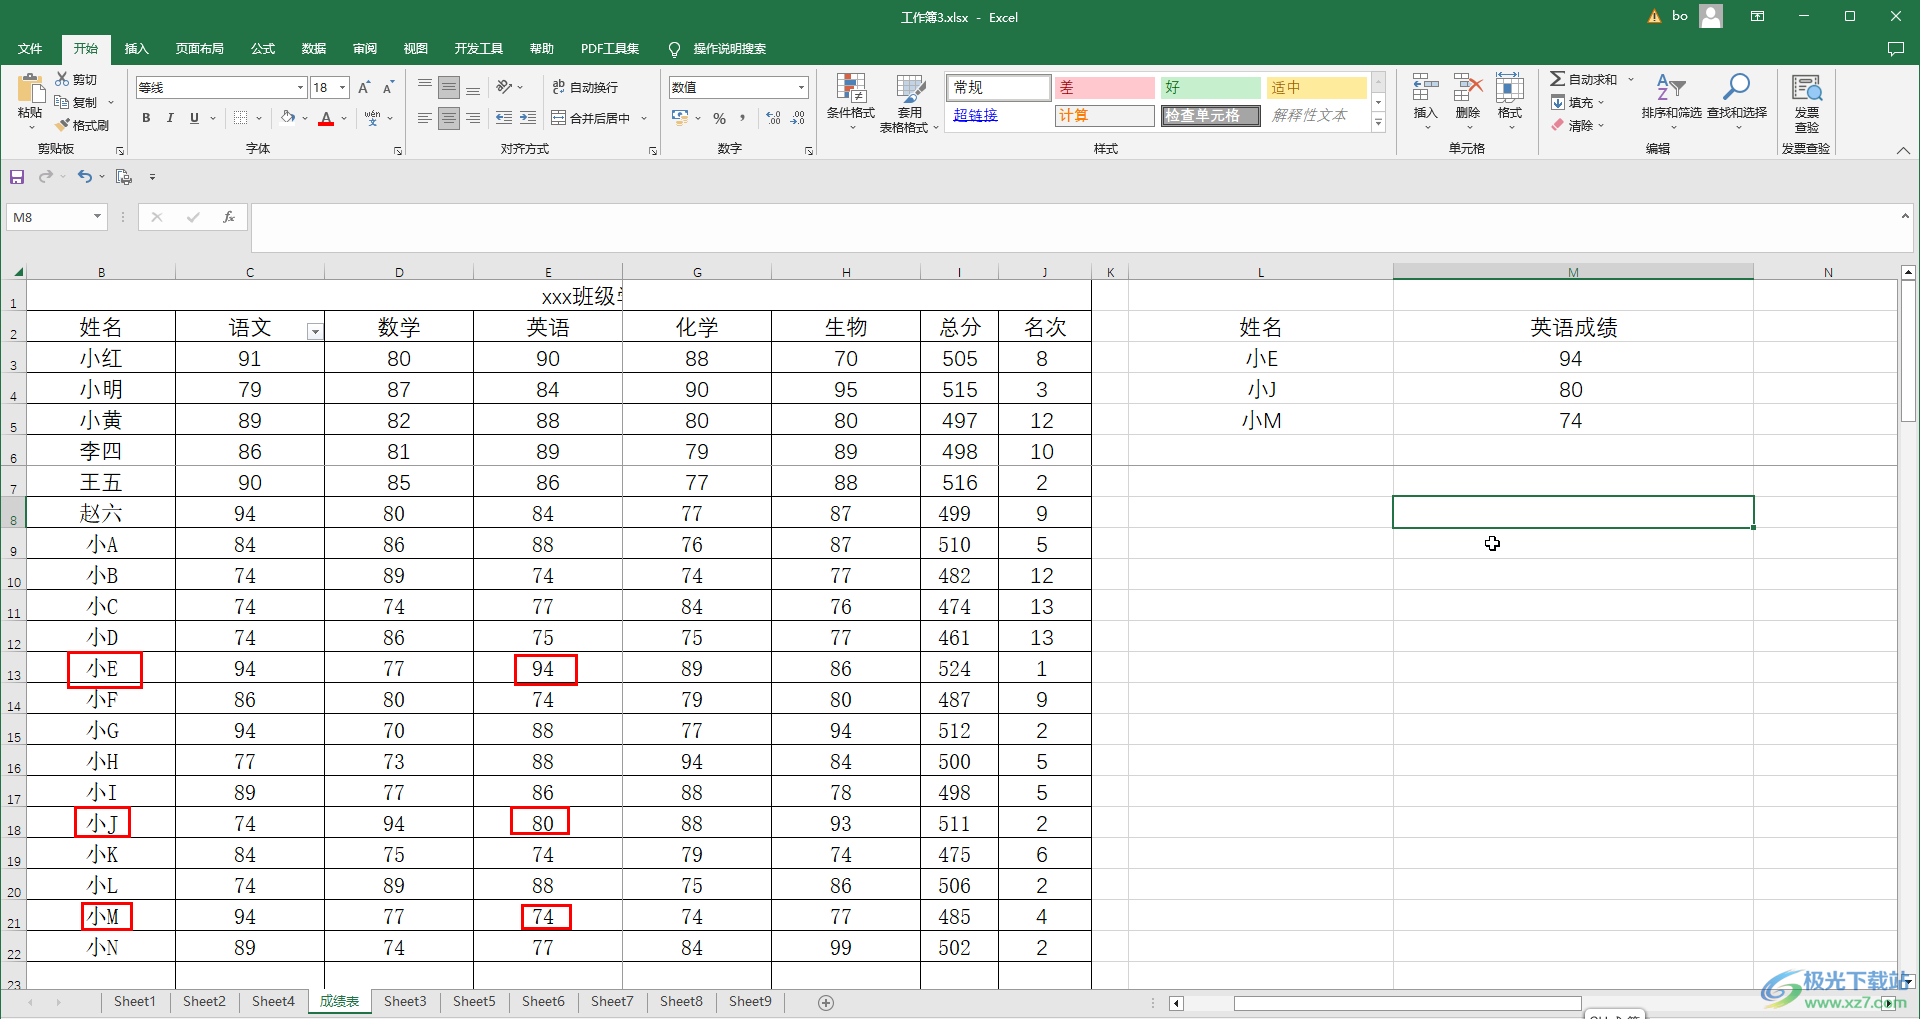Click the Copy (复制) button
The width and height of the screenshot is (1920, 1019).
pos(76,102)
